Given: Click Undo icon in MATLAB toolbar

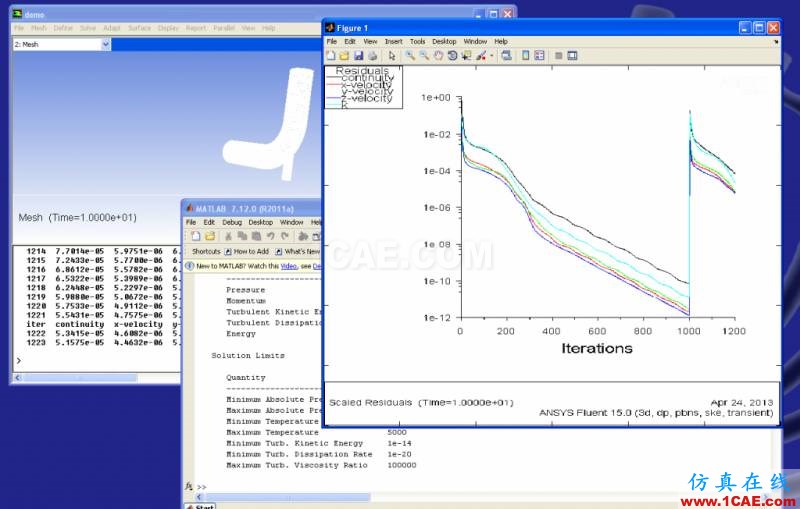Looking at the screenshot, I should click(x=270, y=236).
